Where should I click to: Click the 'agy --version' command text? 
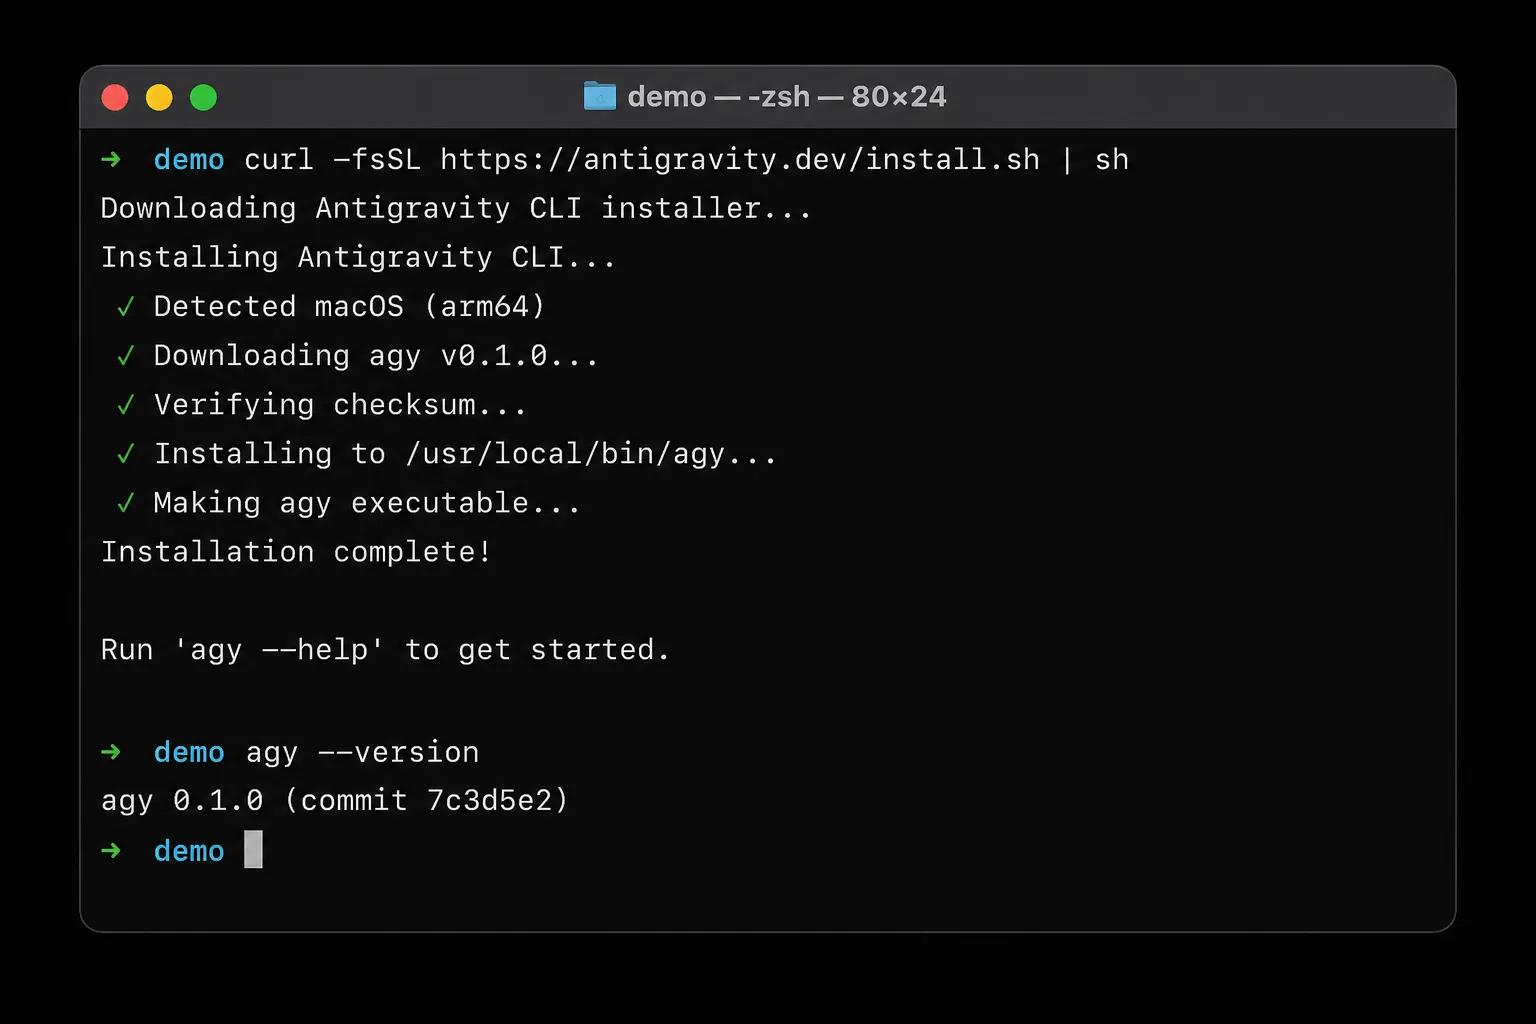(363, 752)
